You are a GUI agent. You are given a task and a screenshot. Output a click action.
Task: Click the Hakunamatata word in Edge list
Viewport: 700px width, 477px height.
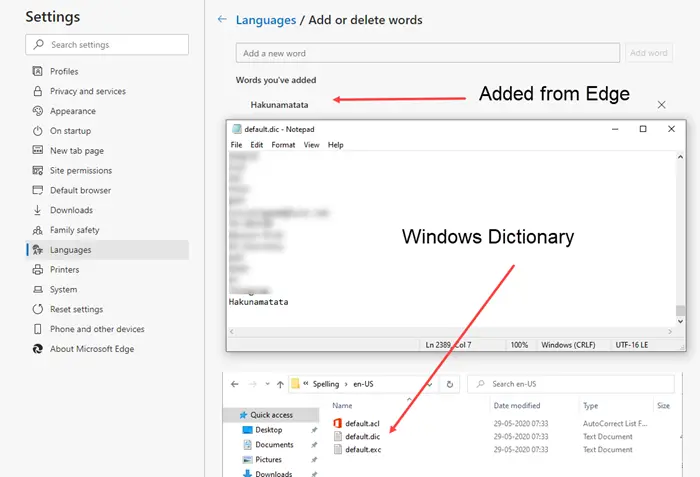pos(279,105)
